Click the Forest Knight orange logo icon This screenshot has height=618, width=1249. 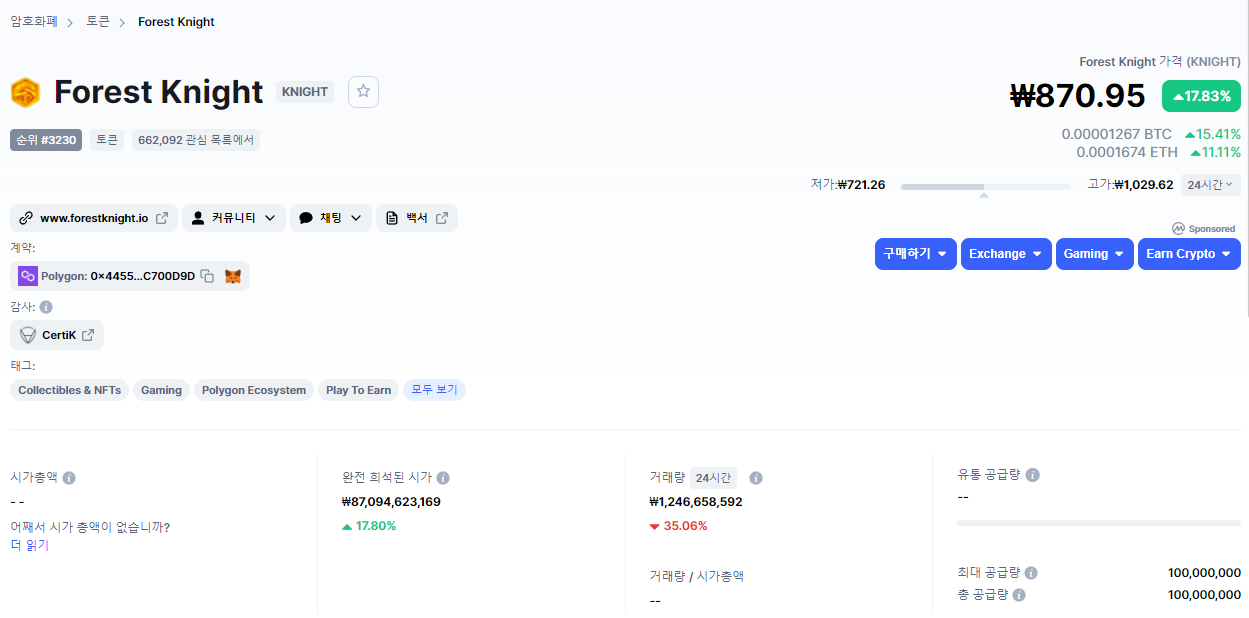point(25,92)
